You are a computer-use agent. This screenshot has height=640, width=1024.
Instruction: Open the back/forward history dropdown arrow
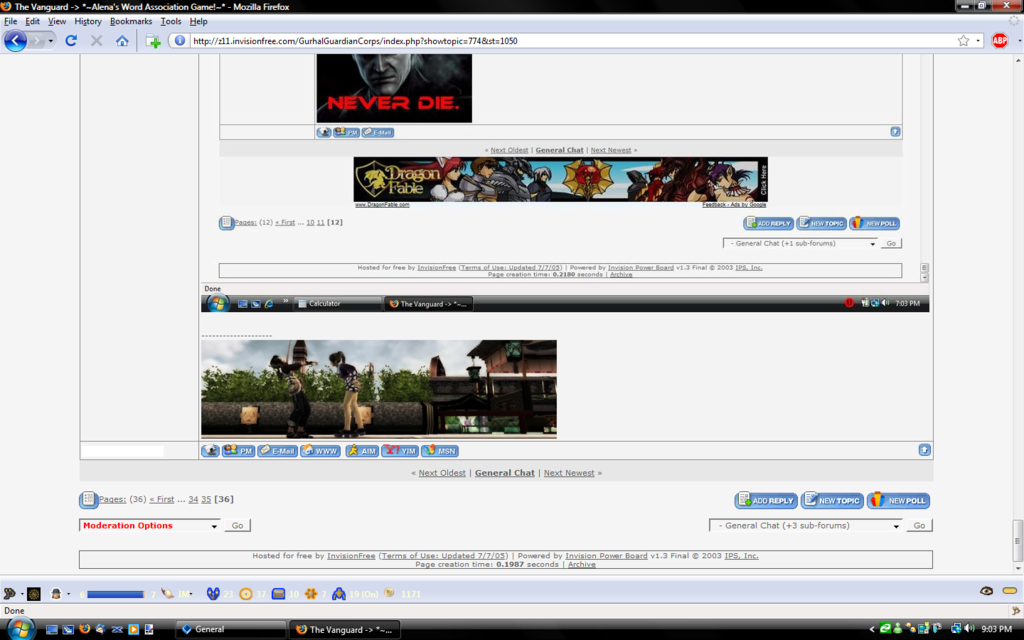point(50,41)
